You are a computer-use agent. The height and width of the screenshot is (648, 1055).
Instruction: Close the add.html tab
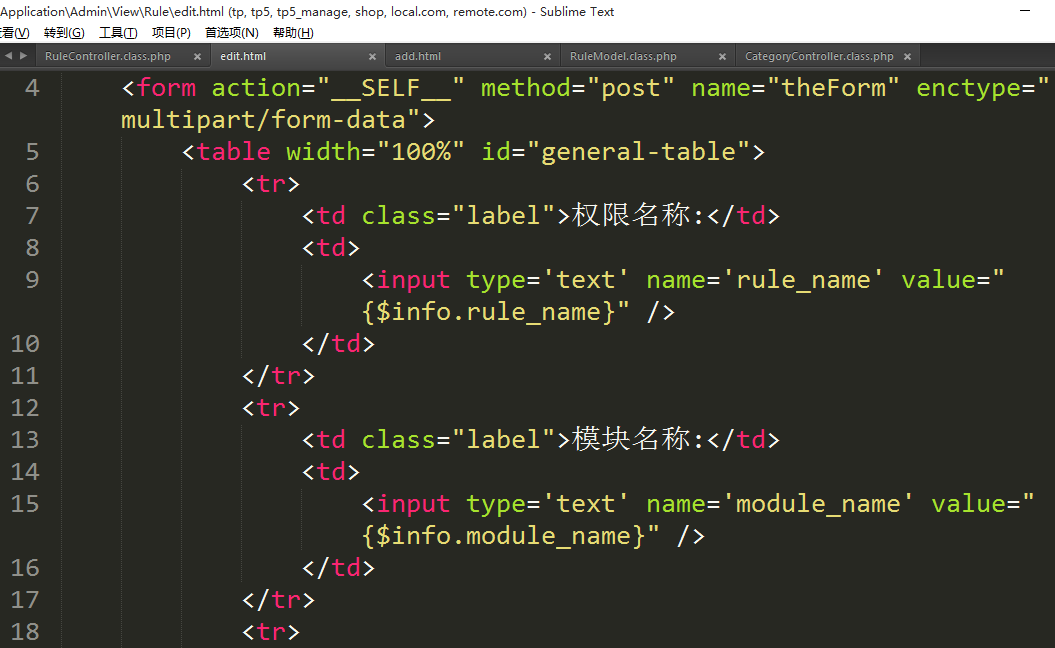547,57
